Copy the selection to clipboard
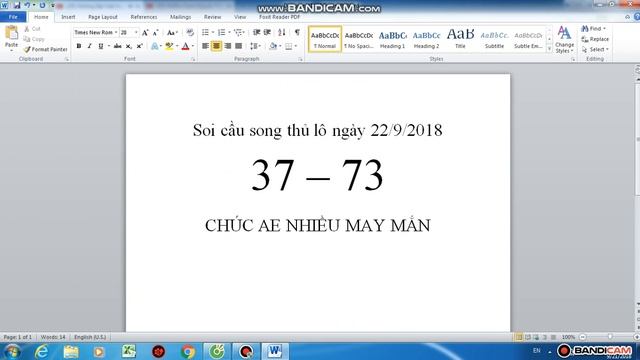This screenshot has height=360, width=640. [34, 39]
